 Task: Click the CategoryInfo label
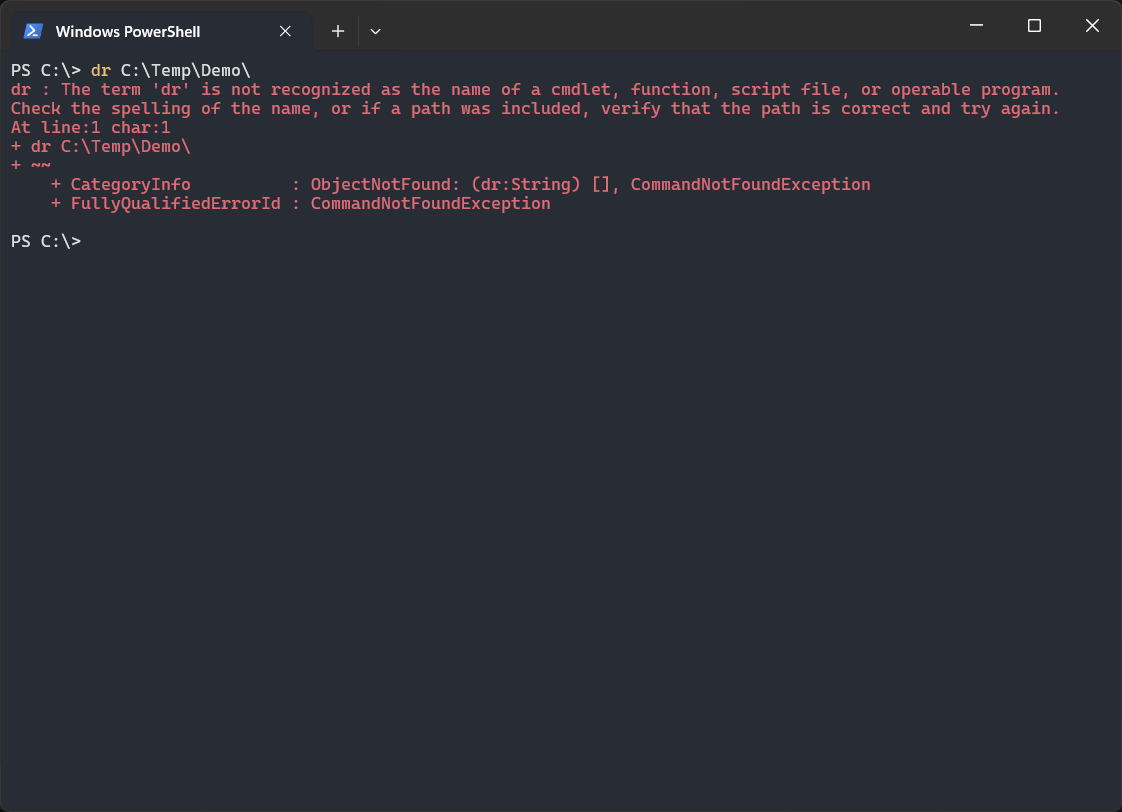click(130, 185)
